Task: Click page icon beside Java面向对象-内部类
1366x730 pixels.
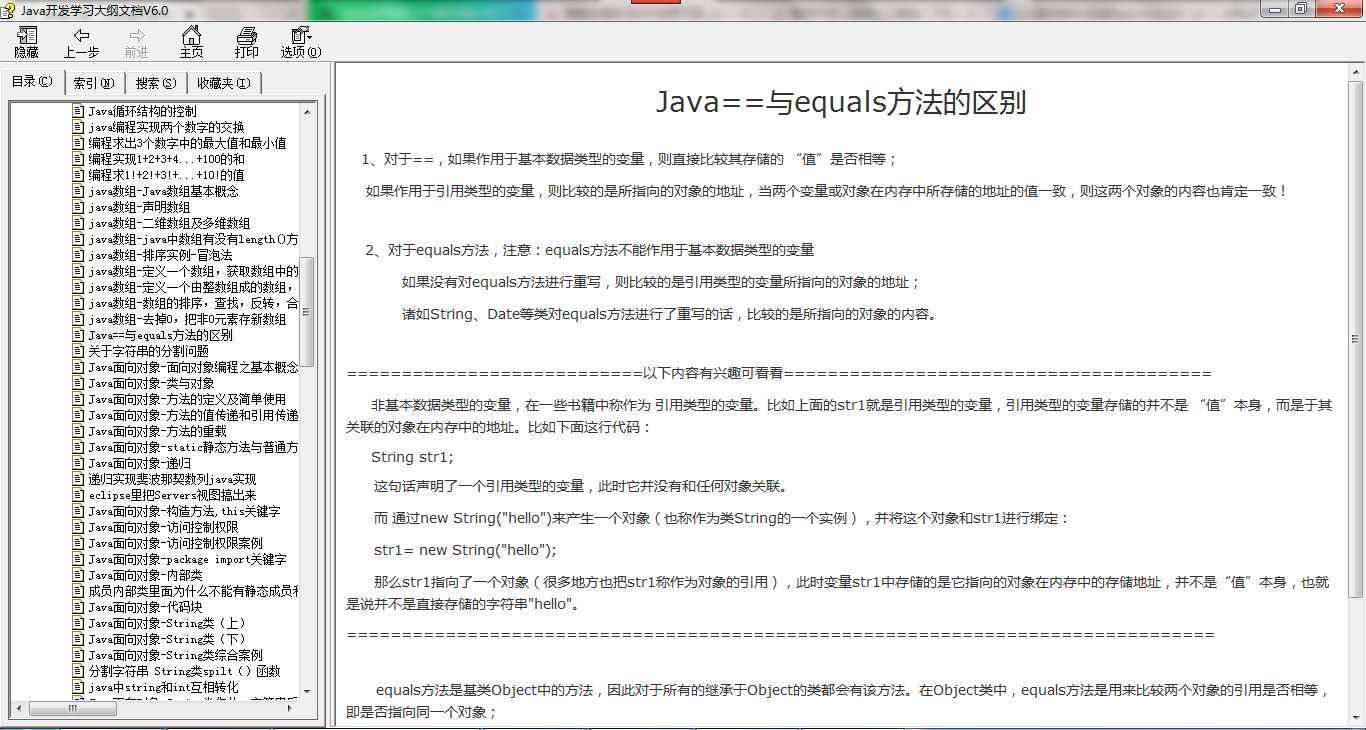Action: click(x=78, y=575)
